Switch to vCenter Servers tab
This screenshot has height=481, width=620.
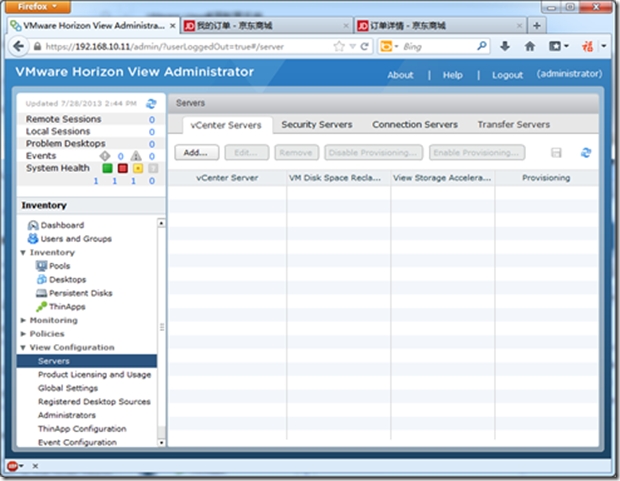226,125
